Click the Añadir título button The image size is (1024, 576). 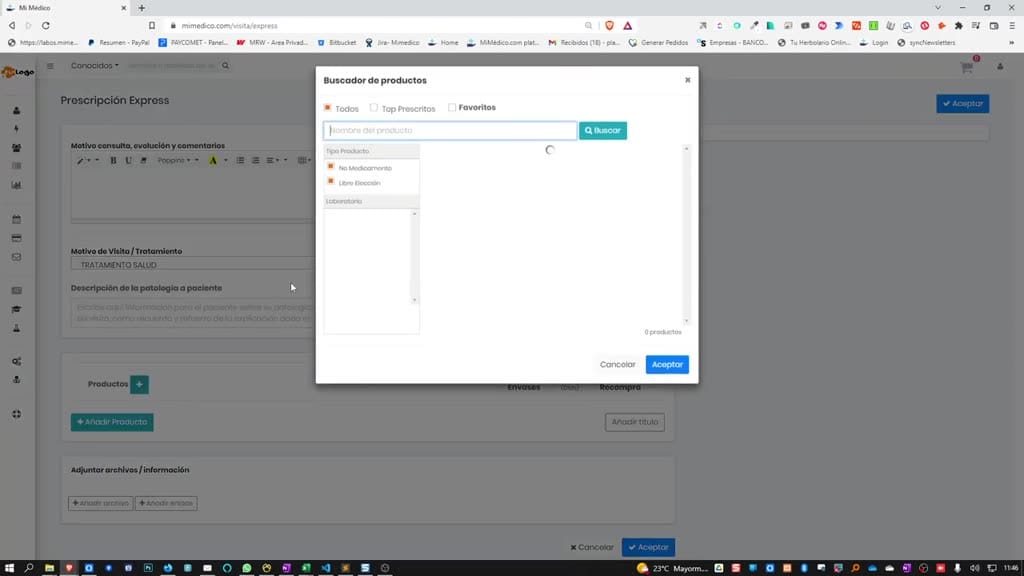coord(634,422)
